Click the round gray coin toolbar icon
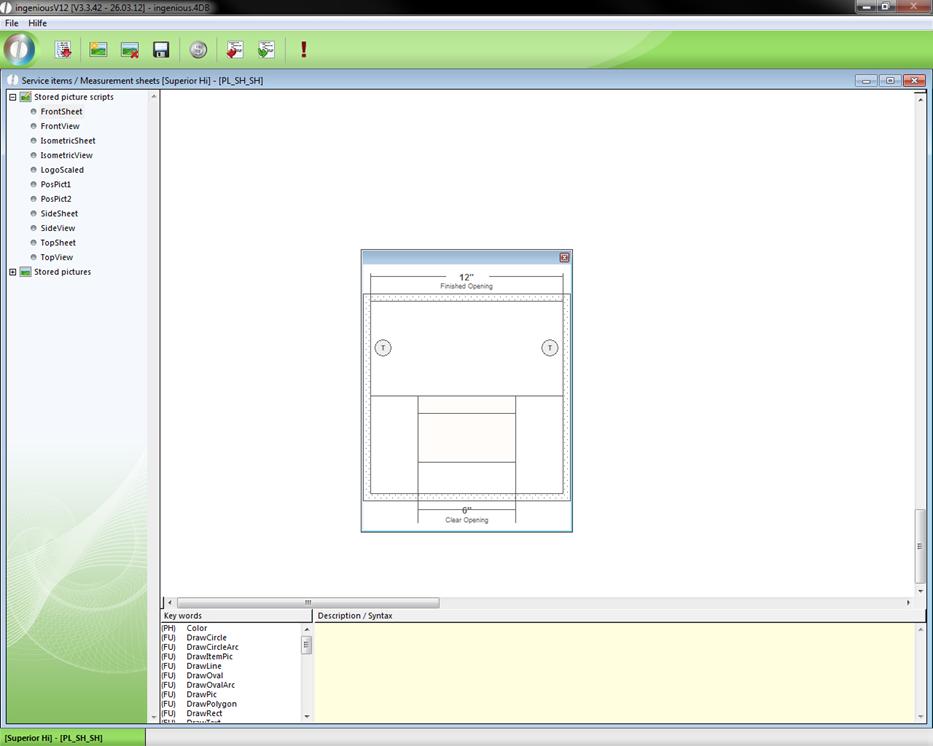Viewport: 933px width, 746px height. pyautogui.click(x=198, y=49)
